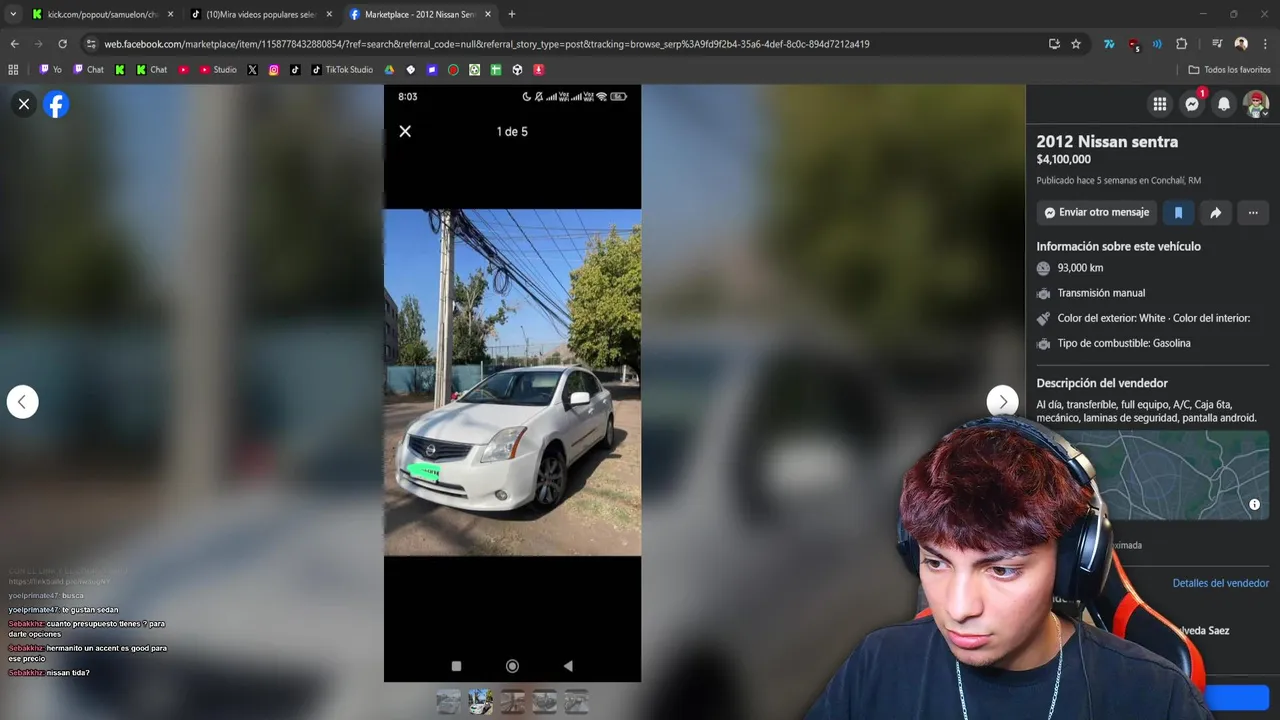Open the Facebook notifications bell
The width and height of the screenshot is (1280, 720).
(1224, 104)
